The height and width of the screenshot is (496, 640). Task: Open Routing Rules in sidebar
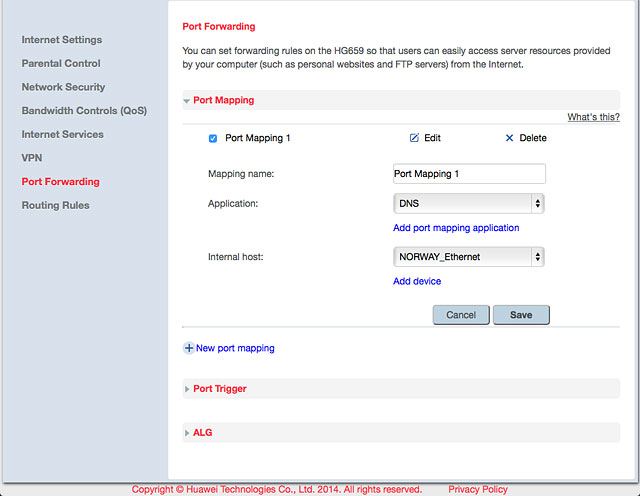point(56,205)
